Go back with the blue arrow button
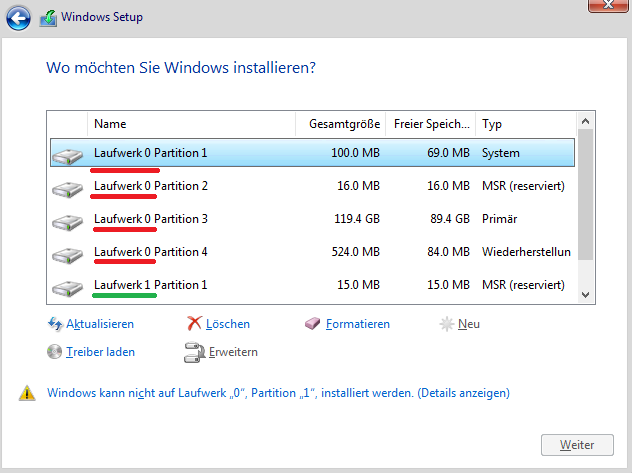The width and height of the screenshot is (632, 473). (x=18, y=18)
